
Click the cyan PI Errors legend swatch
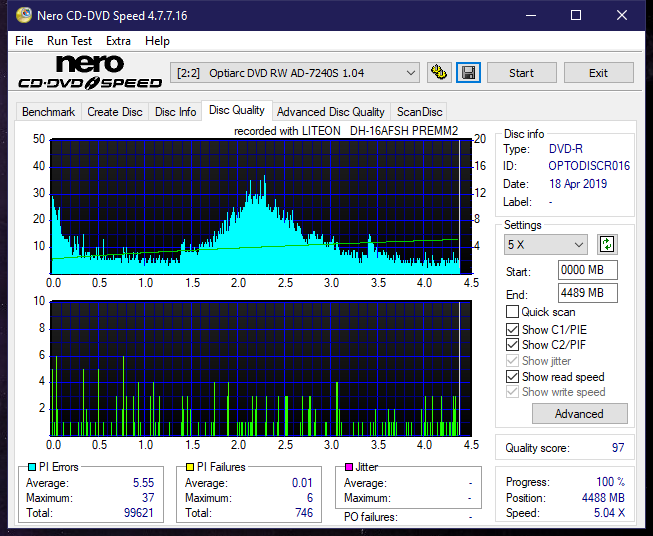pos(32,467)
